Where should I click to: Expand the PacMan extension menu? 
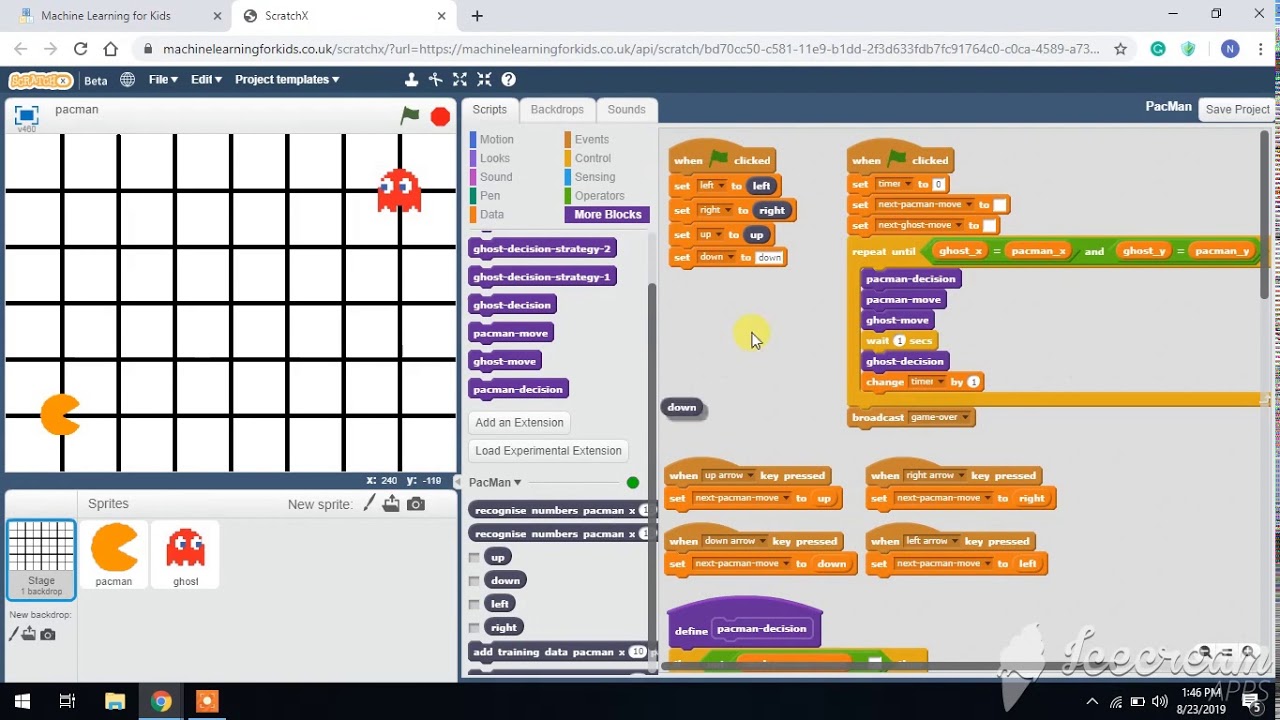(495, 482)
